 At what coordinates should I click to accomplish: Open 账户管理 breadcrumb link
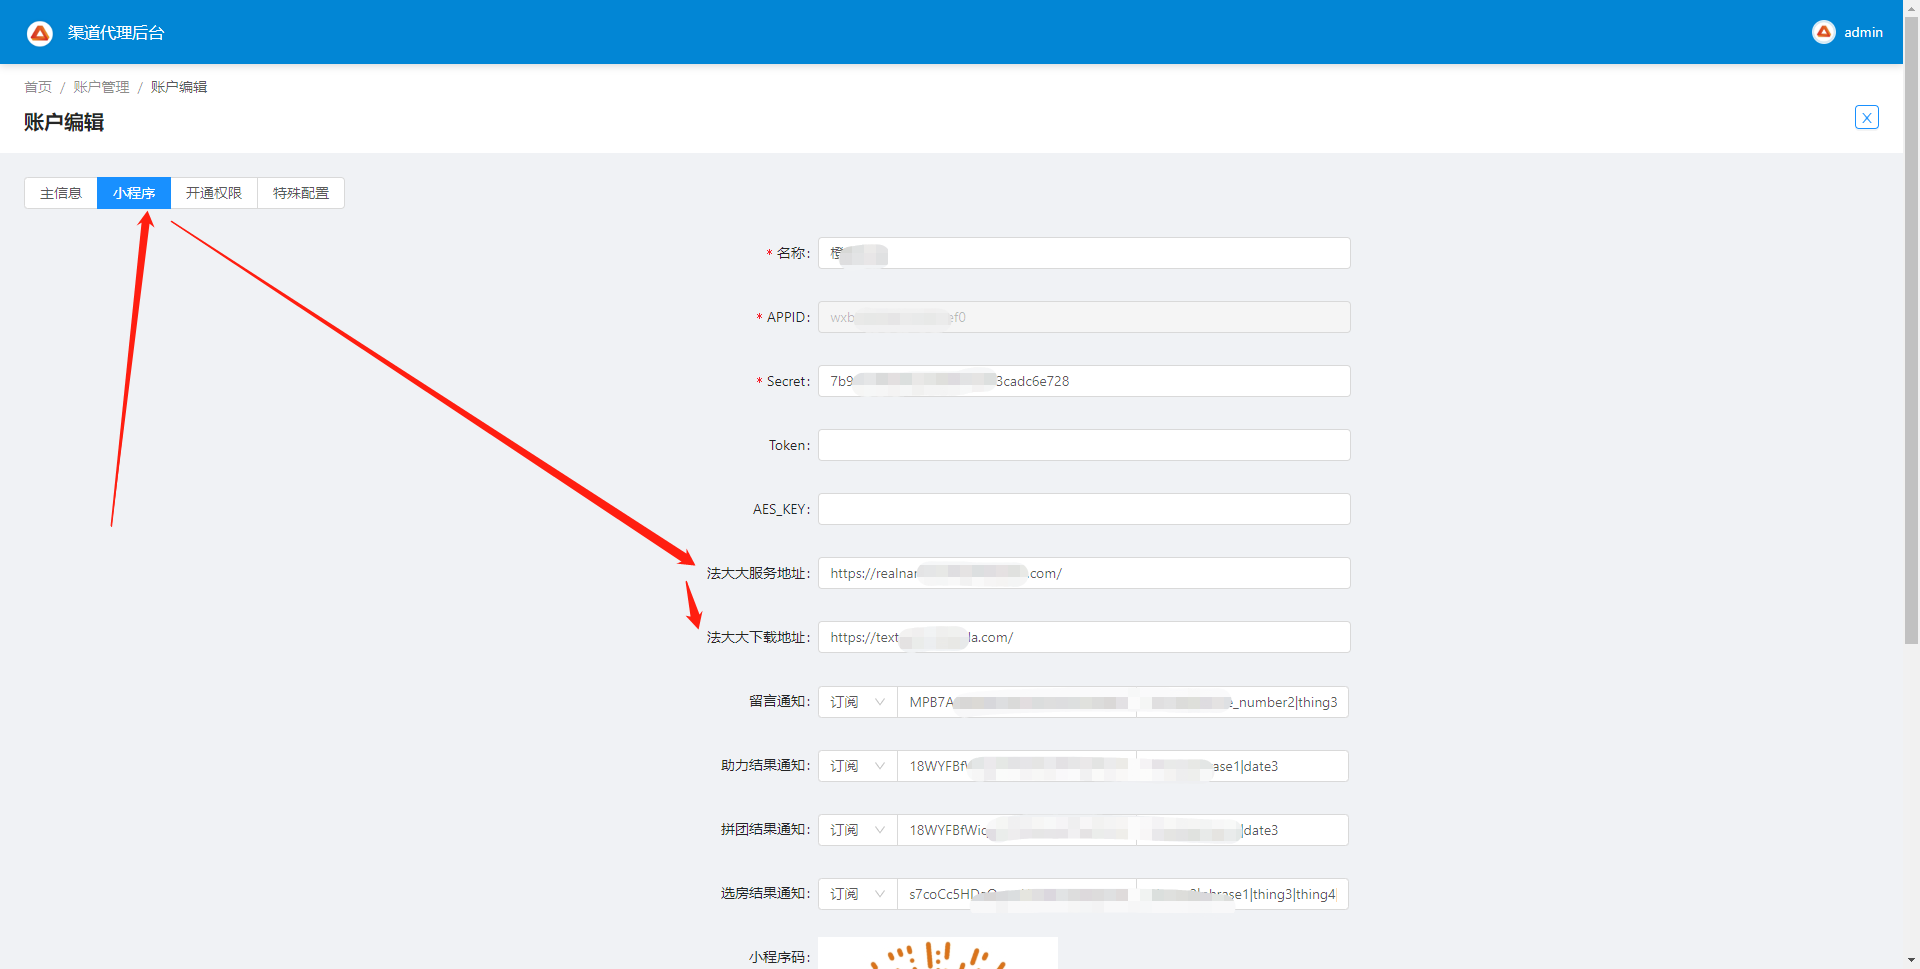[101, 87]
